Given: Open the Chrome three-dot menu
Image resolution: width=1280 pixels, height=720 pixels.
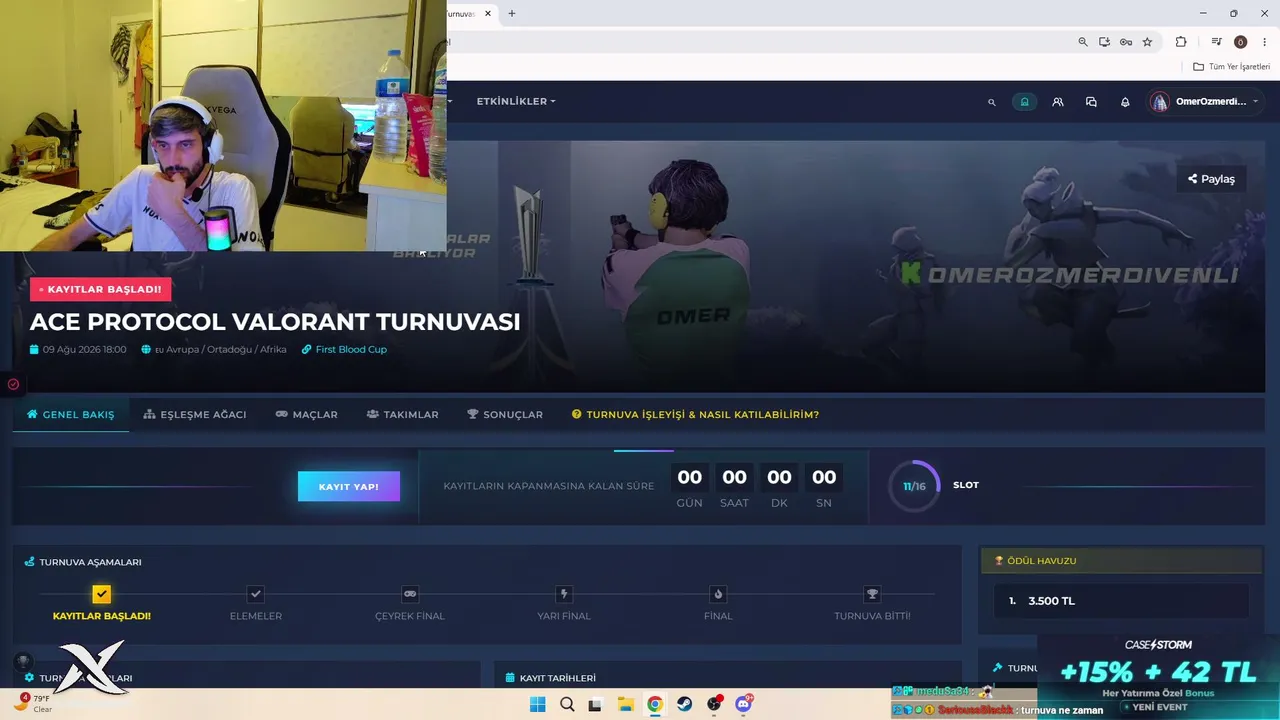Looking at the screenshot, I should [1264, 42].
